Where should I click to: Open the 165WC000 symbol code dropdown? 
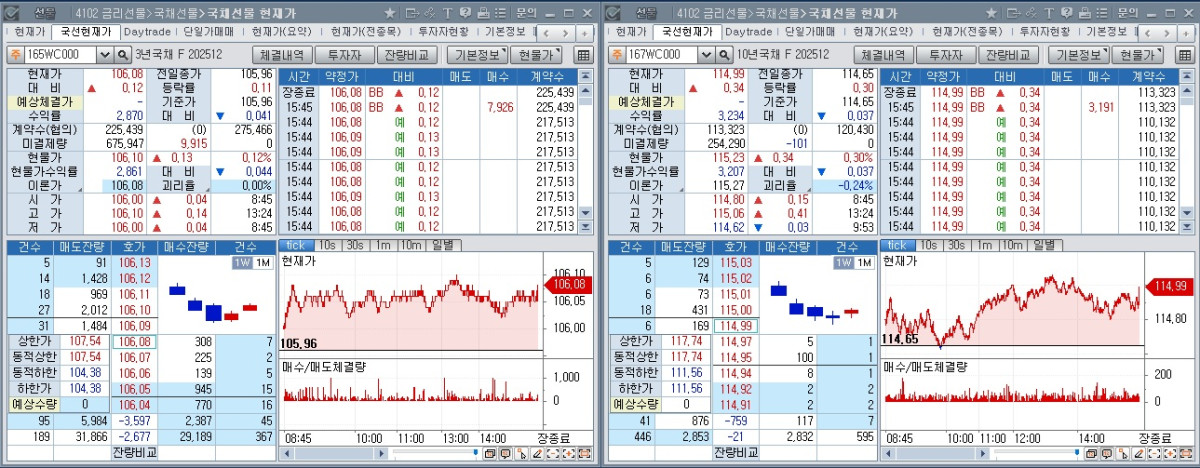coord(105,55)
